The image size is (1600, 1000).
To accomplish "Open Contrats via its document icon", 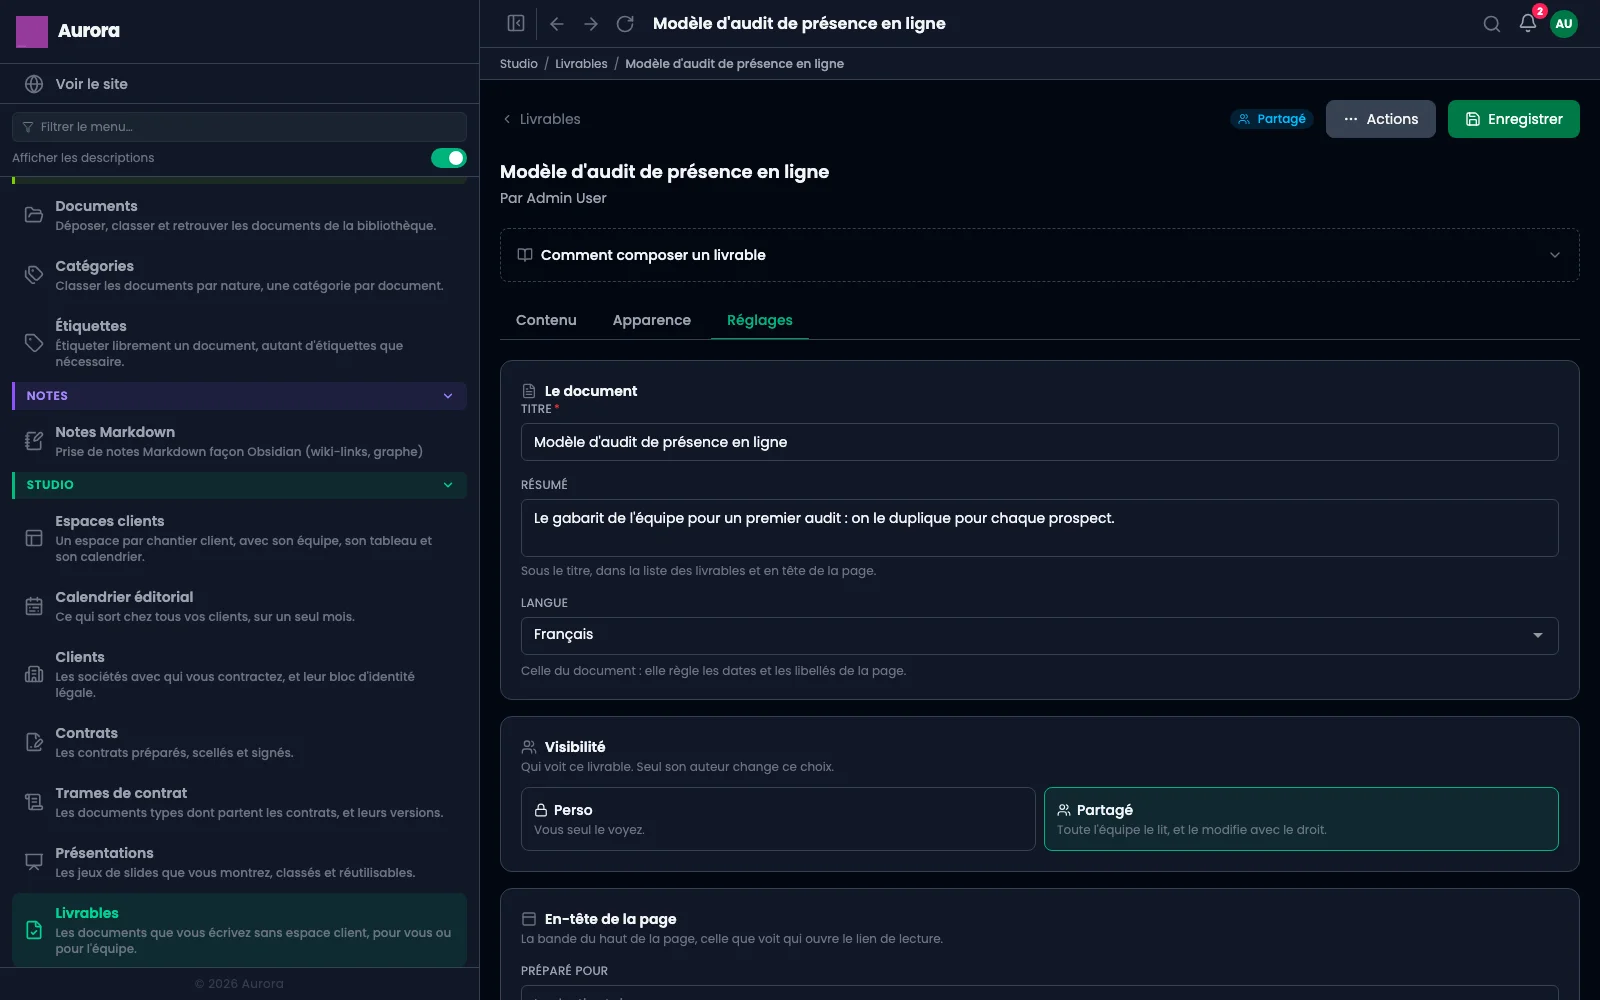I will [x=34, y=742].
